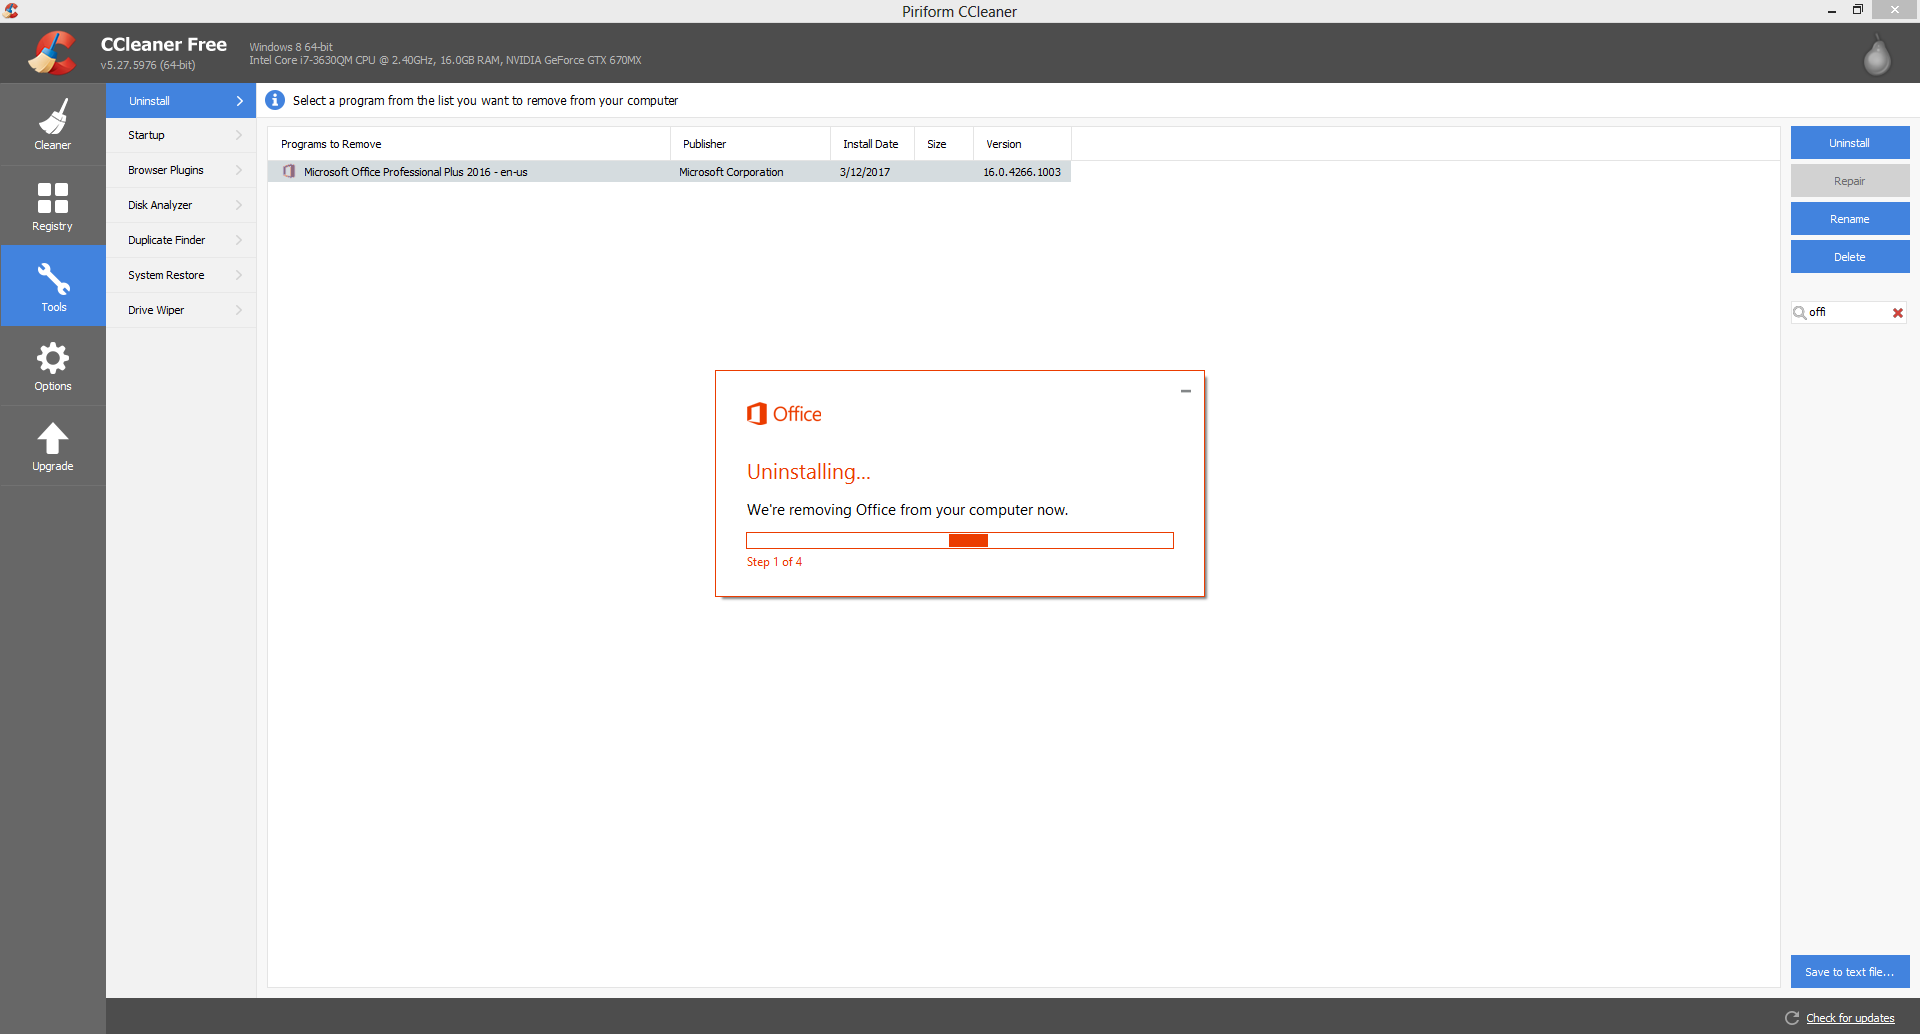This screenshot has width=1920, height=1034.
Task: Click the Duplicate Finder chevron arrow
Action: 239,240
